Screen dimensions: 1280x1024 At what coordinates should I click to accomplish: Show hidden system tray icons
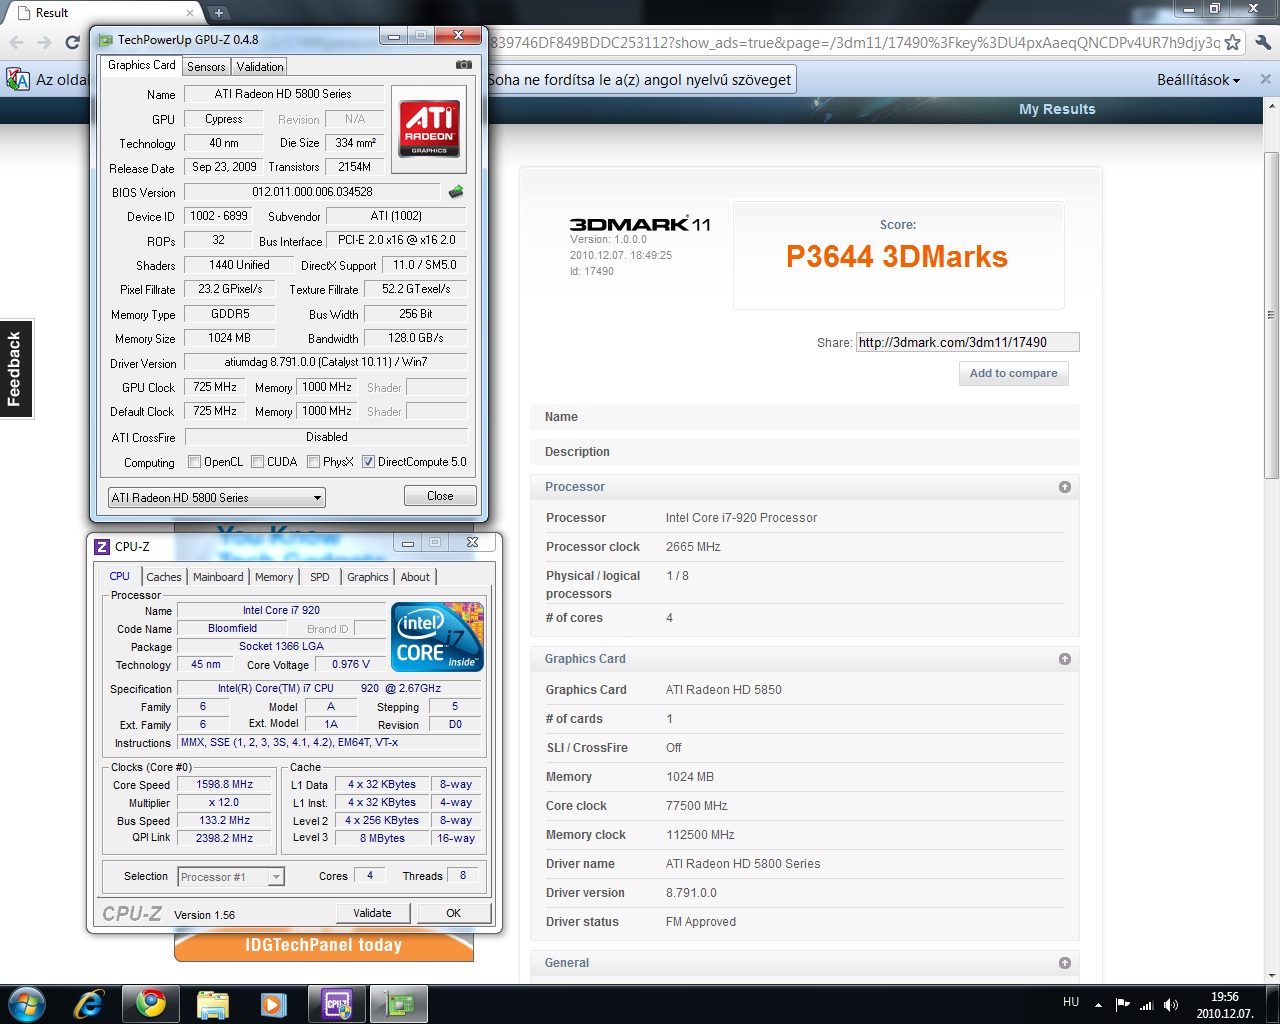click(x=1098, y=1005)
